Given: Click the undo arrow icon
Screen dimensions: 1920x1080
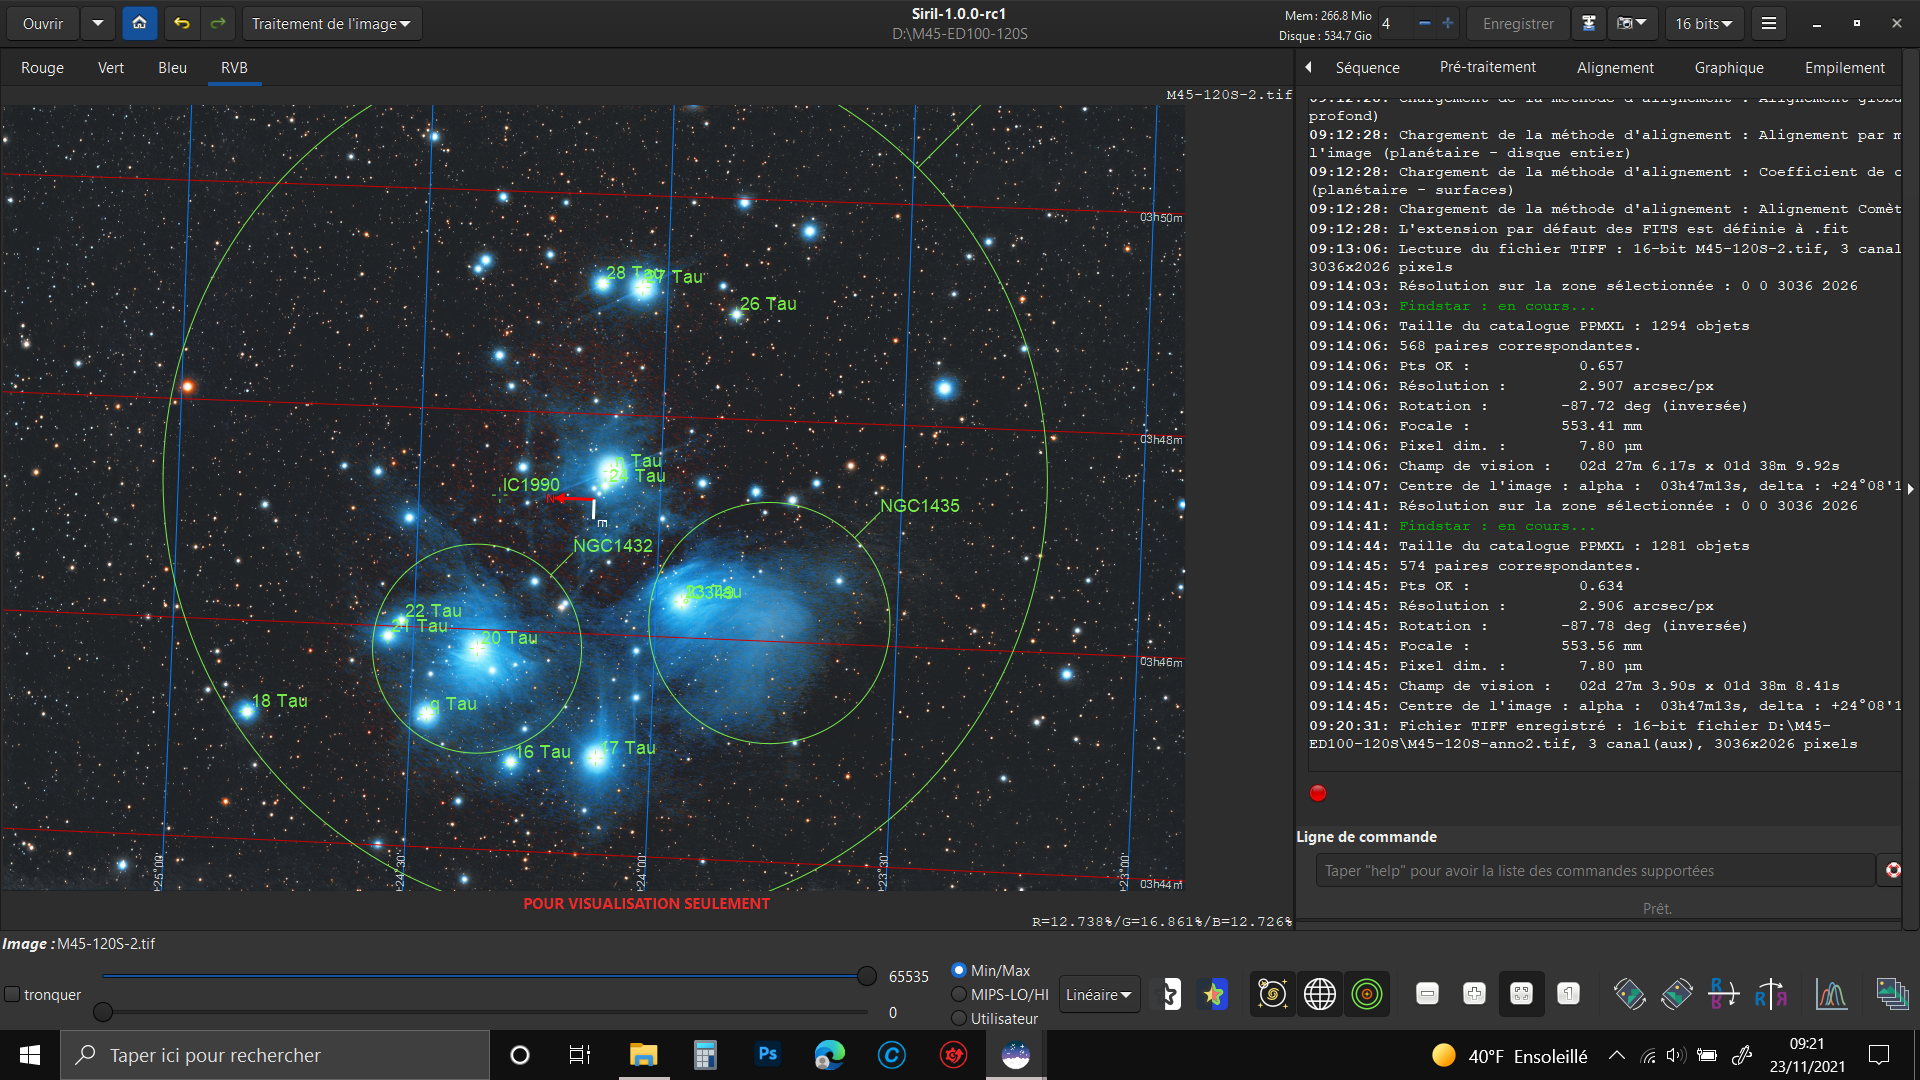Looking at the screenshot, I should pyautogui.click(x=181, y=23).
